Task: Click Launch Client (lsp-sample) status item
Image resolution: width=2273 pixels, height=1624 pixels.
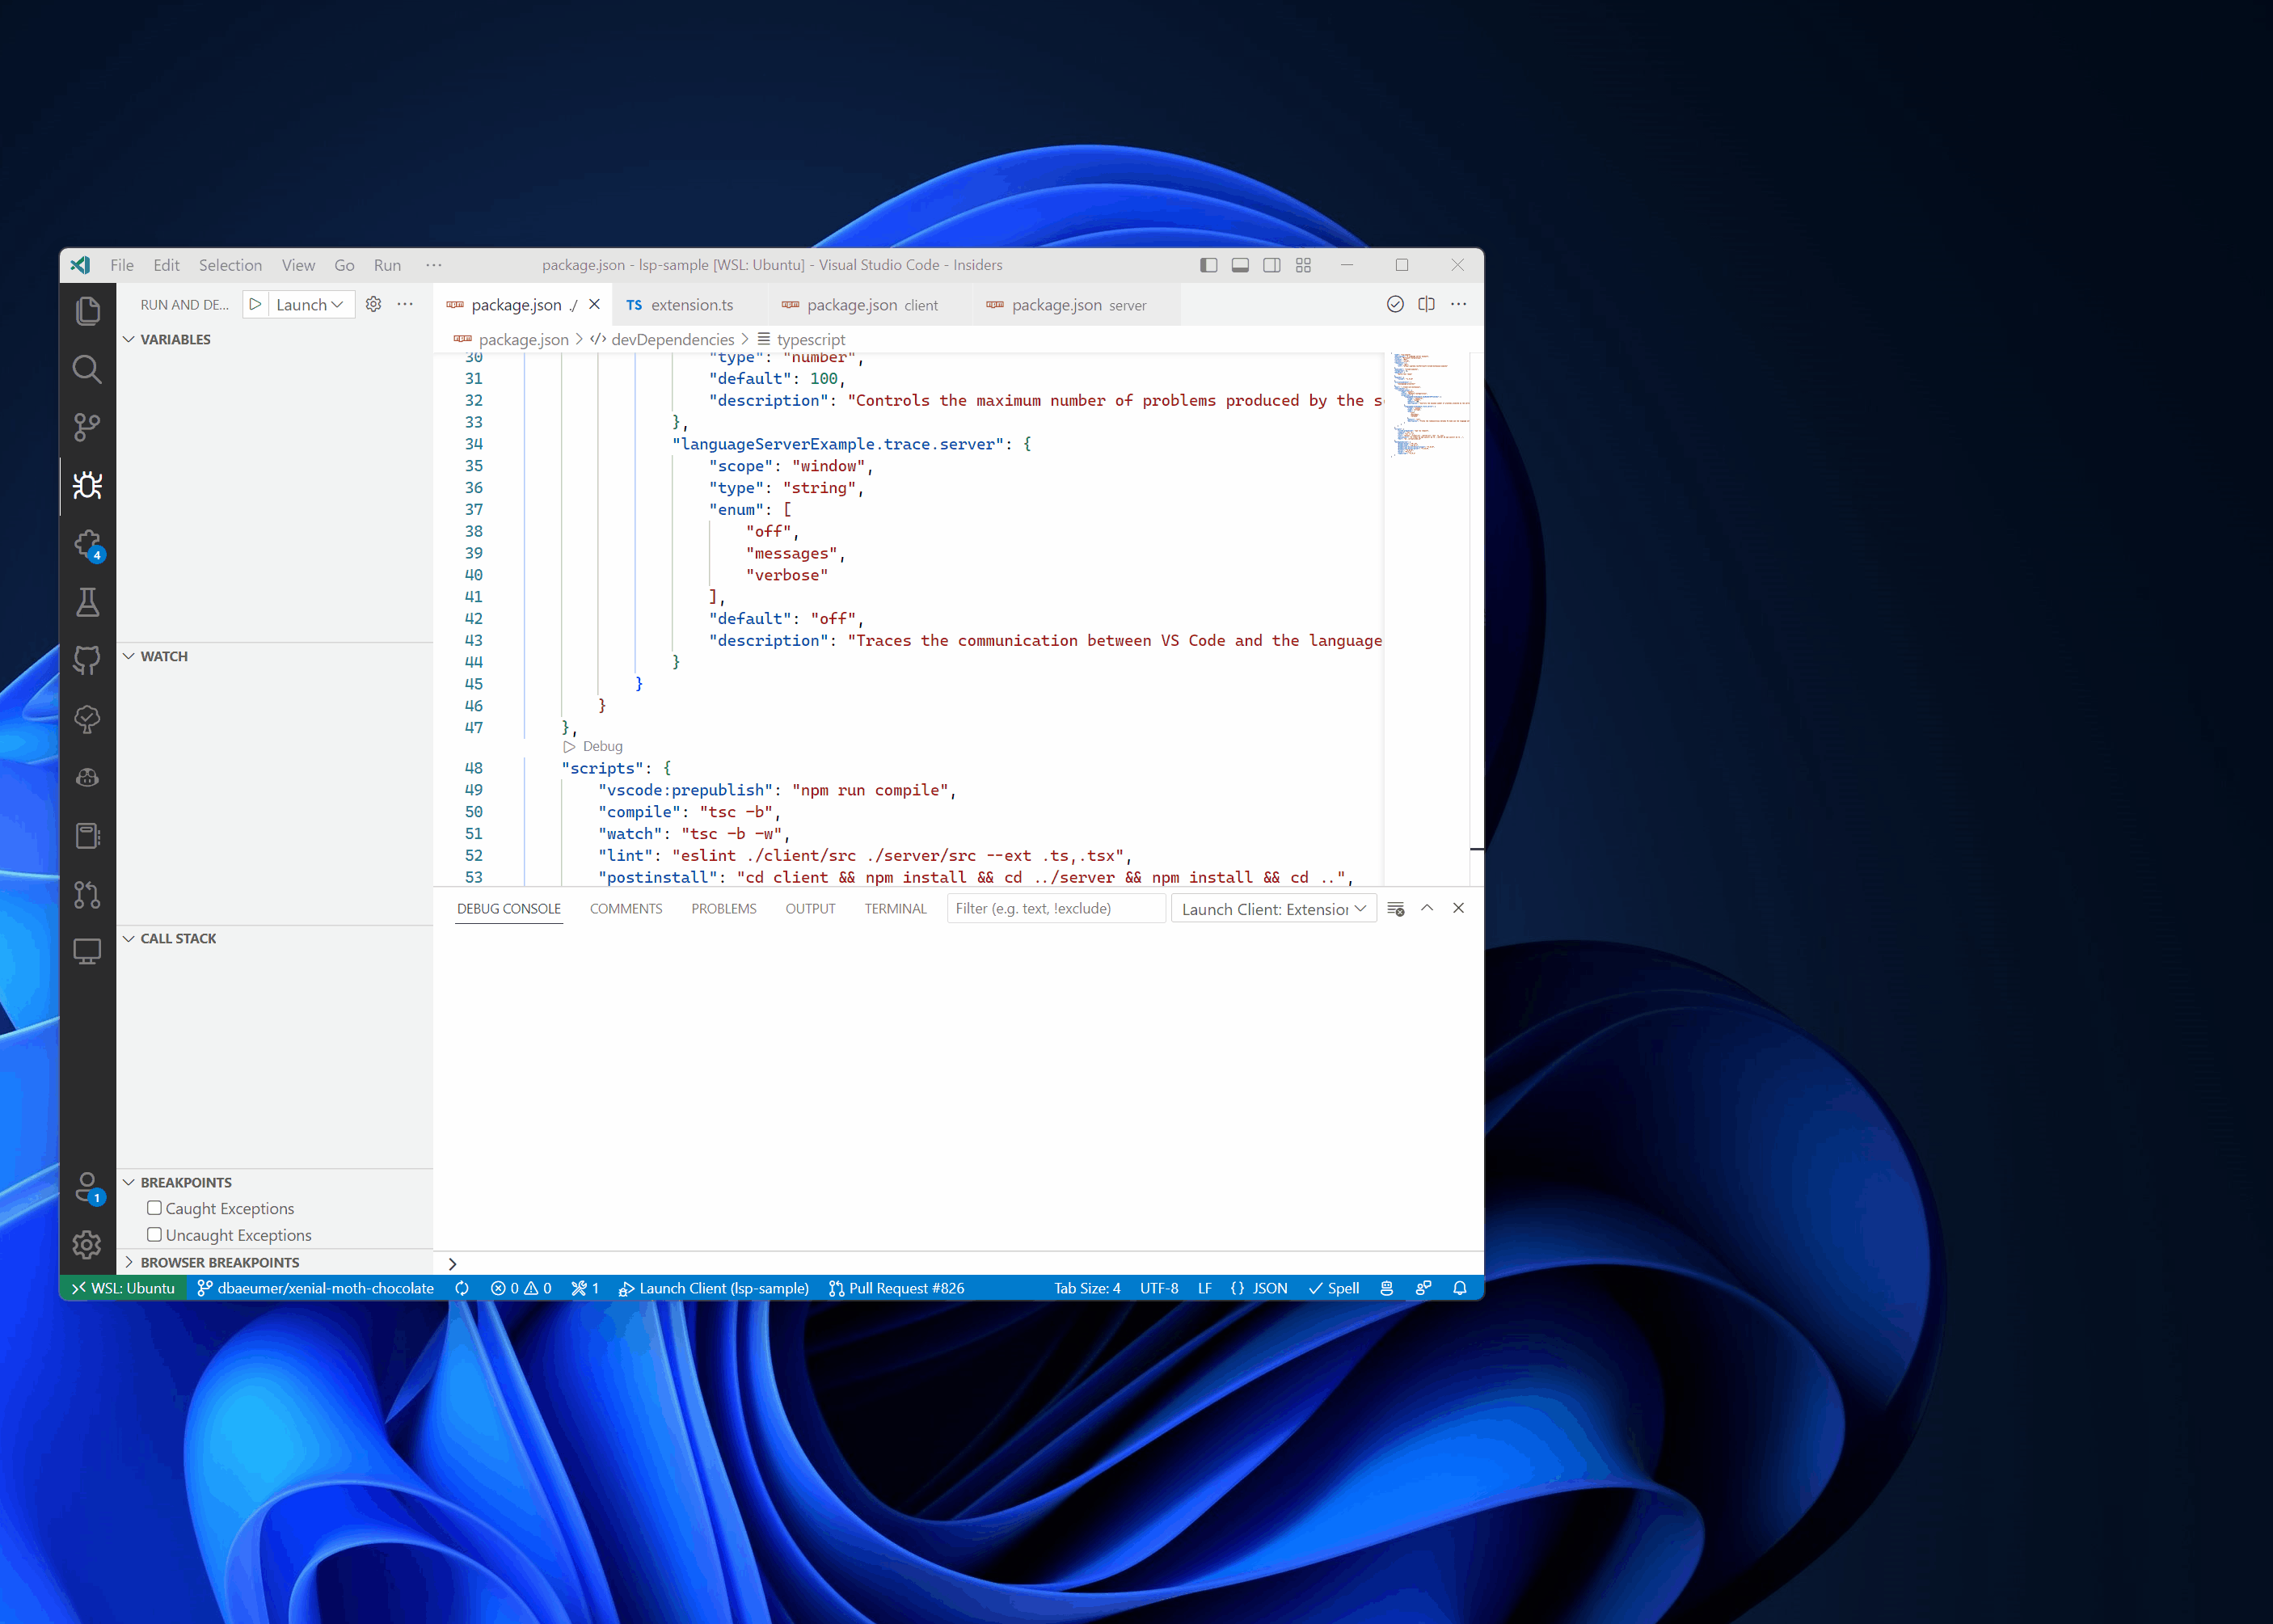Action: (x=714, y=1288)
